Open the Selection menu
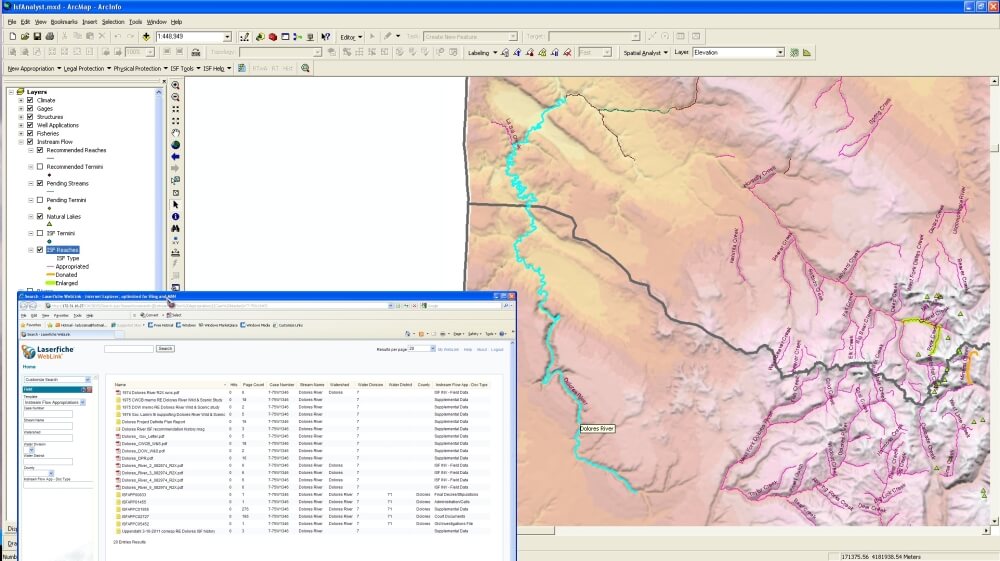This screenshot has width=1000, height=561. point(113,22)
